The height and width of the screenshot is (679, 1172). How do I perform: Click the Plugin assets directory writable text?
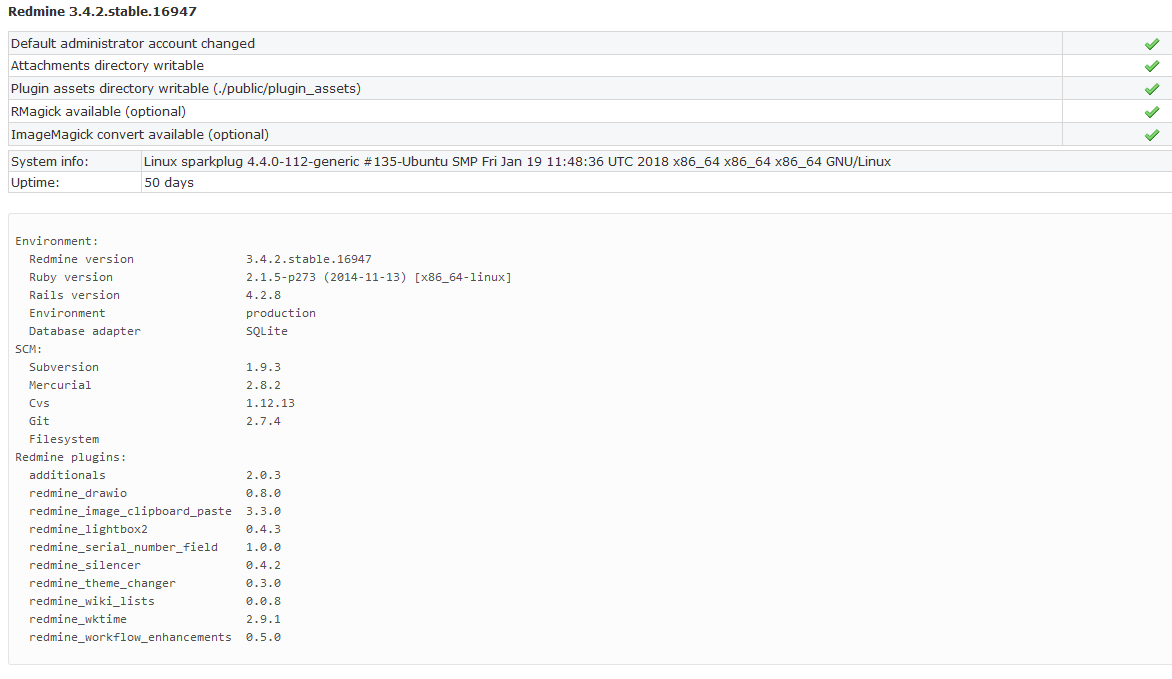[x=185, y=88]
